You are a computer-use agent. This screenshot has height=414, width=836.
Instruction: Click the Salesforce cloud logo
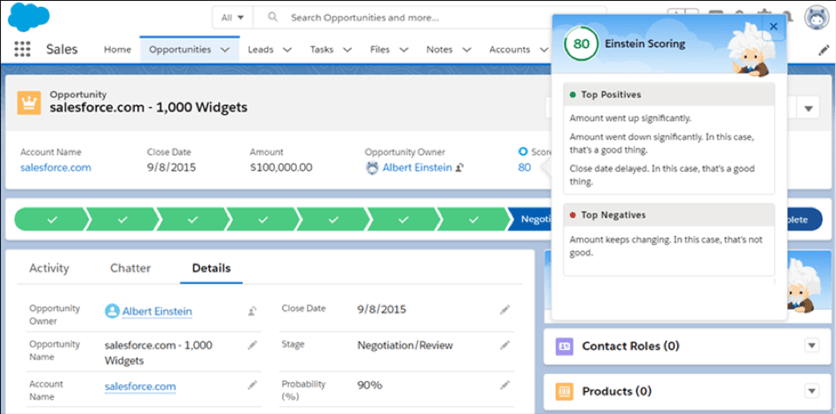(x=32, y=17)
